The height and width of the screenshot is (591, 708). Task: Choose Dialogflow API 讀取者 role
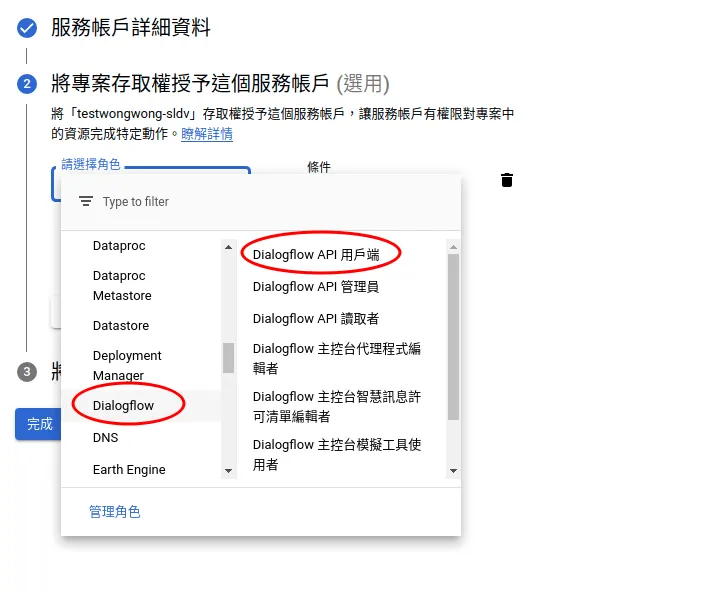click(x=316, y=319)
